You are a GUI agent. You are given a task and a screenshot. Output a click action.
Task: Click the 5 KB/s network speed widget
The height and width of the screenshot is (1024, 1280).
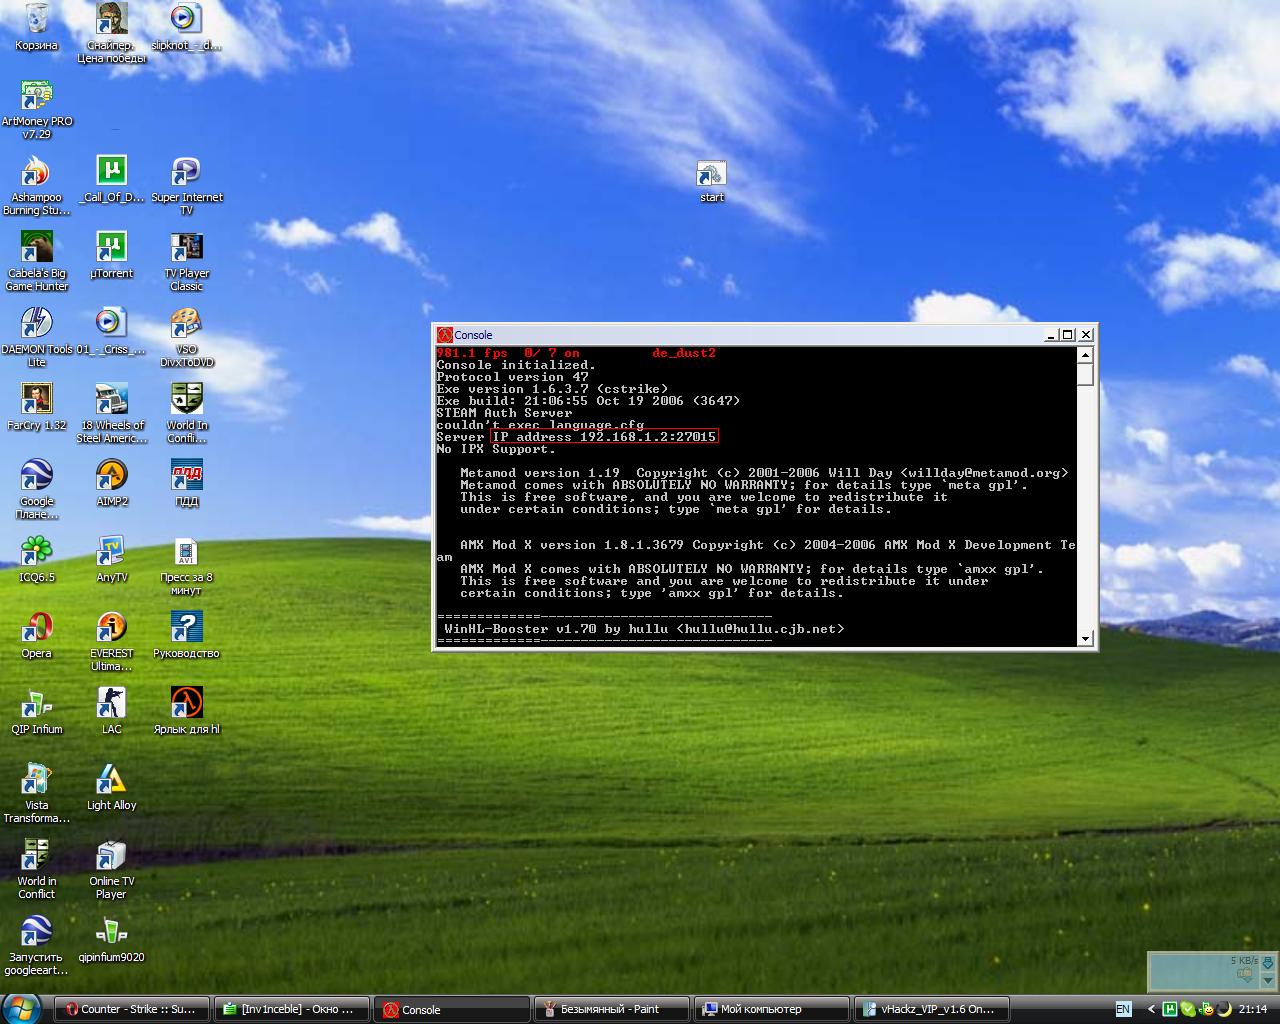point(1212,971)
